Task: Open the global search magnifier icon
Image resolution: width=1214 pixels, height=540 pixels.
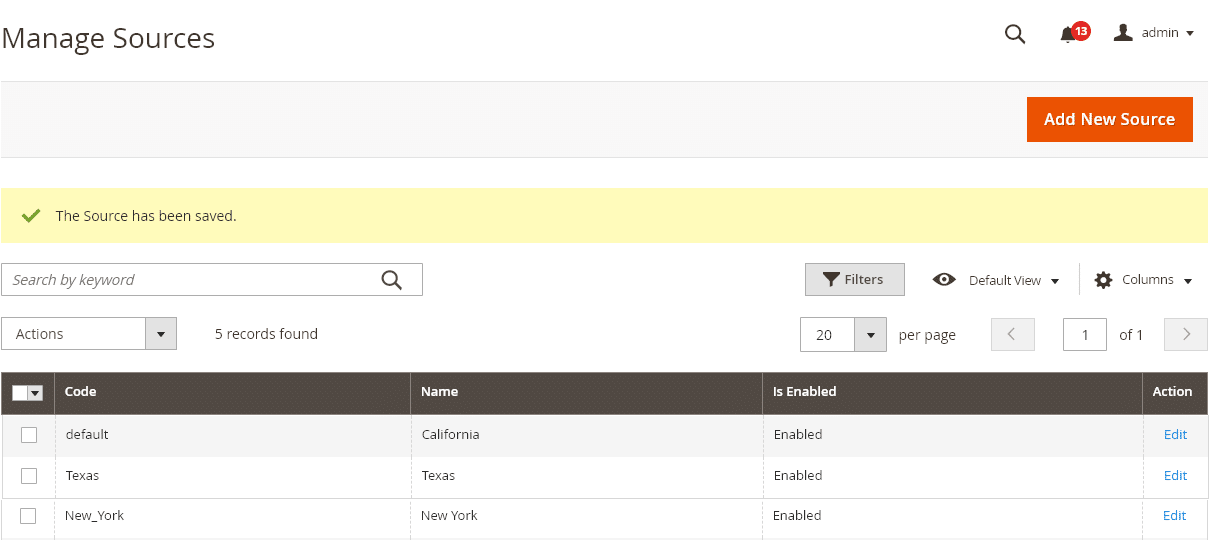Action: (1015, 34)
